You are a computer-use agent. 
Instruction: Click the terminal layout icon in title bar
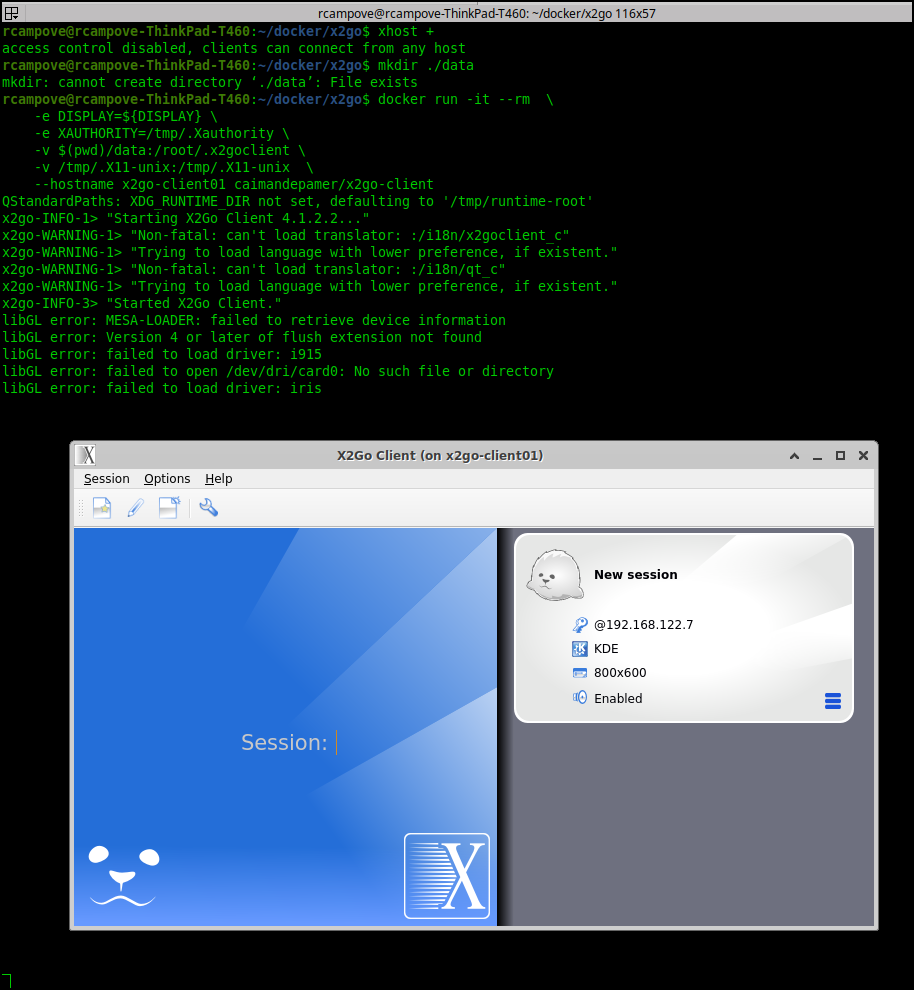tap(11, 13)
